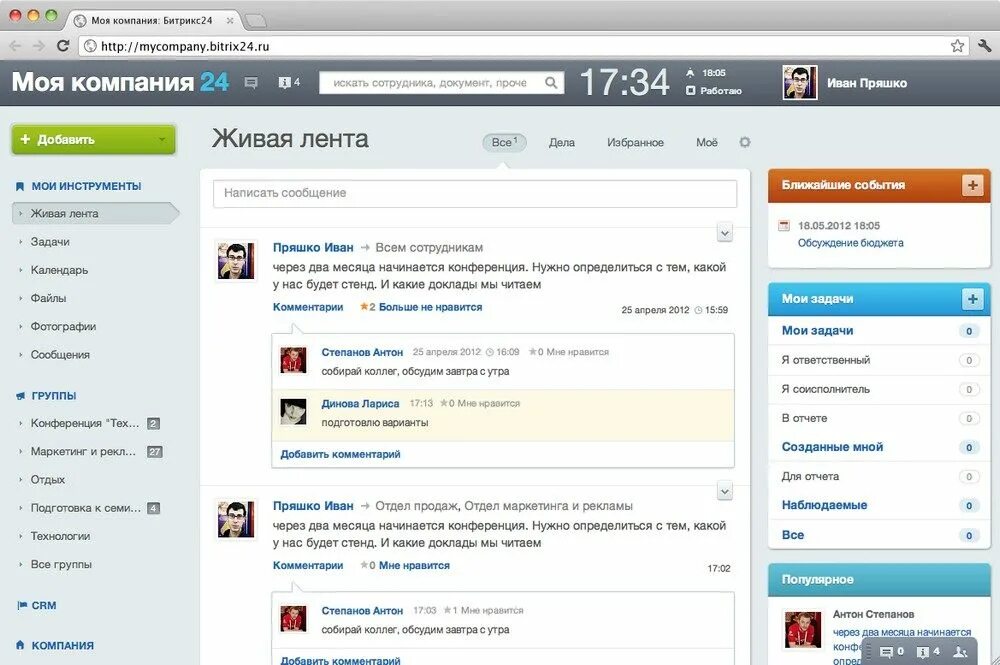Add event with plus in Ближайшие события
This screenshot has height=665, width=1000.
972,186
